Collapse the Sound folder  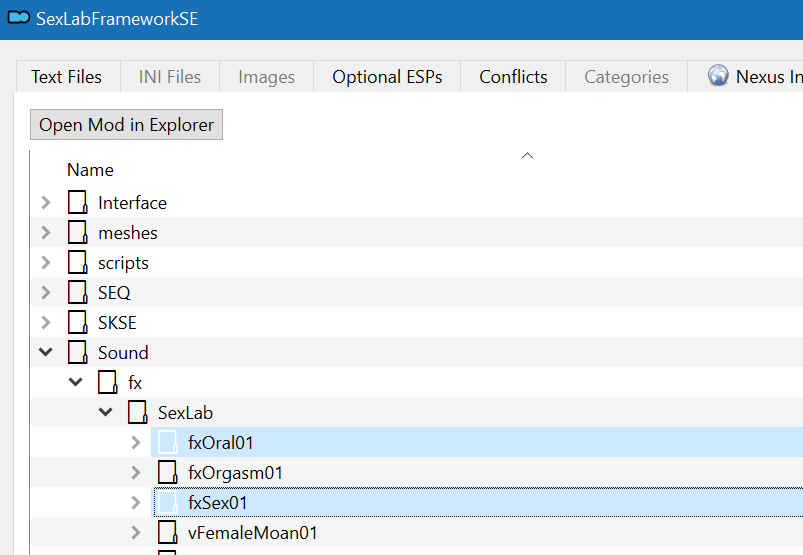tap(46, 352)
